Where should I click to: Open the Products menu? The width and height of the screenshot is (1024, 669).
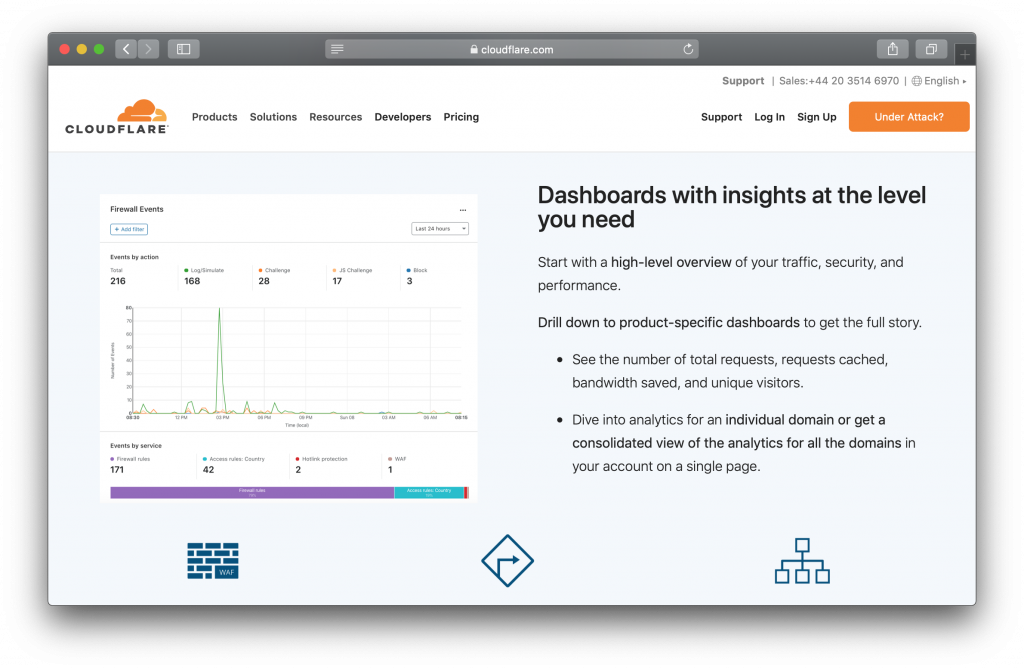click(214, 117)
